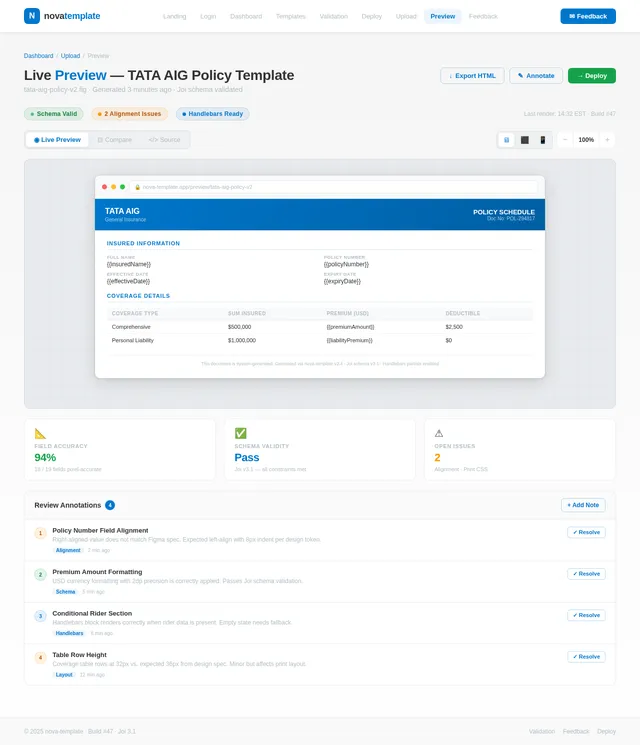640x745 pixels.
Task: Resolve Premium Amount Formatting annotation
Action: (586, 573)
